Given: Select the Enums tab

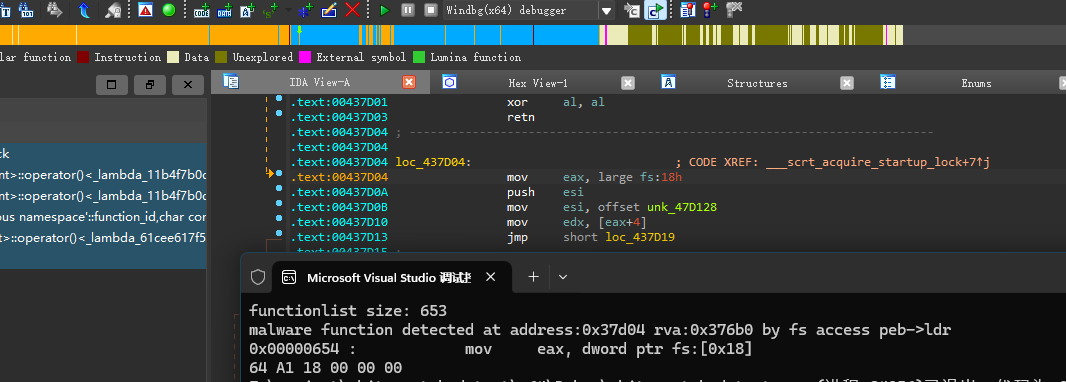Looking at the screenshot, I should (976, 83).
